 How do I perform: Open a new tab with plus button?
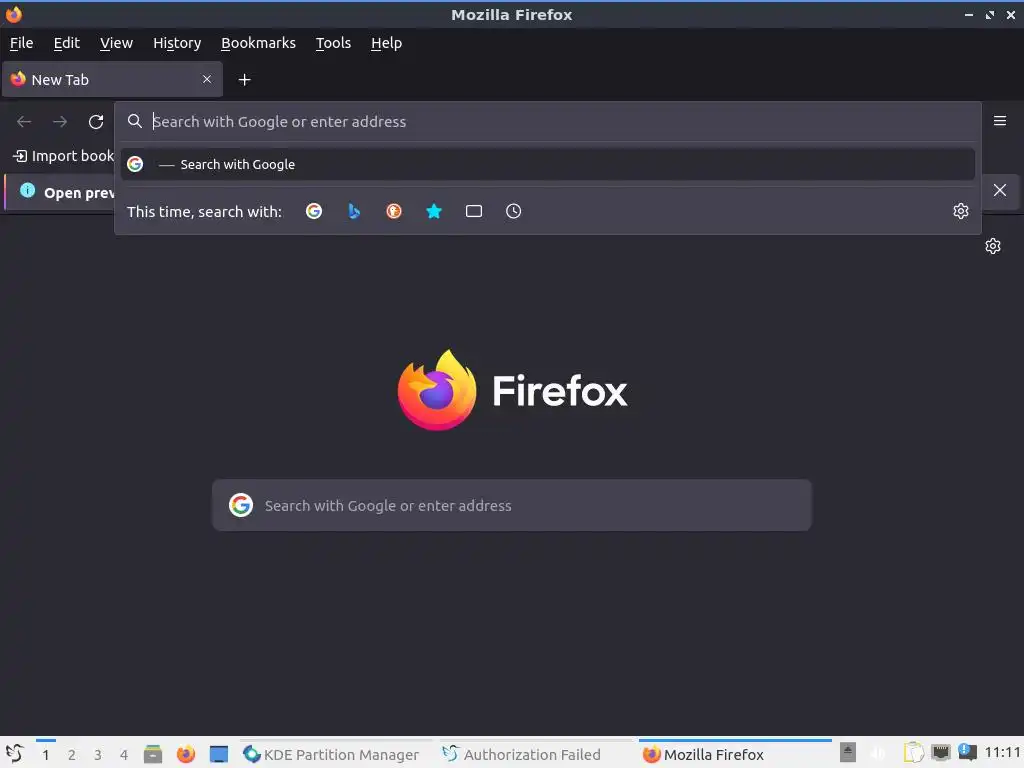[244, 80]
